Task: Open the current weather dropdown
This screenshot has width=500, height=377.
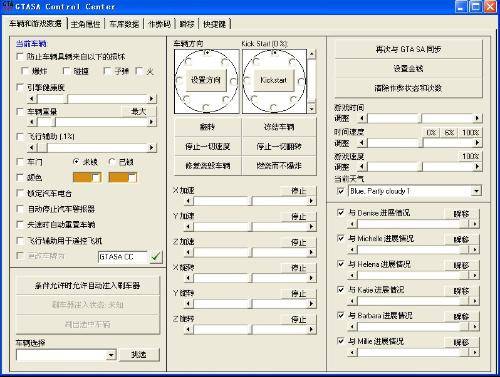Action: click(x=477, y=191)
